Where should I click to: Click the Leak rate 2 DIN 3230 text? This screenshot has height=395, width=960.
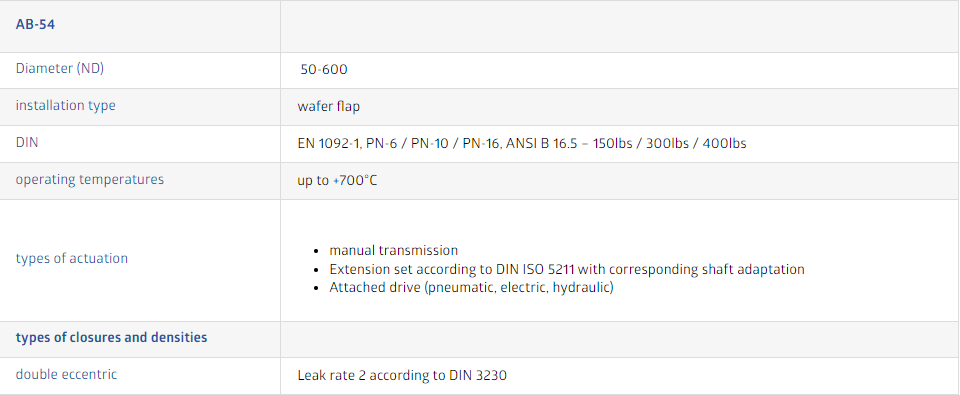(402, 375)
